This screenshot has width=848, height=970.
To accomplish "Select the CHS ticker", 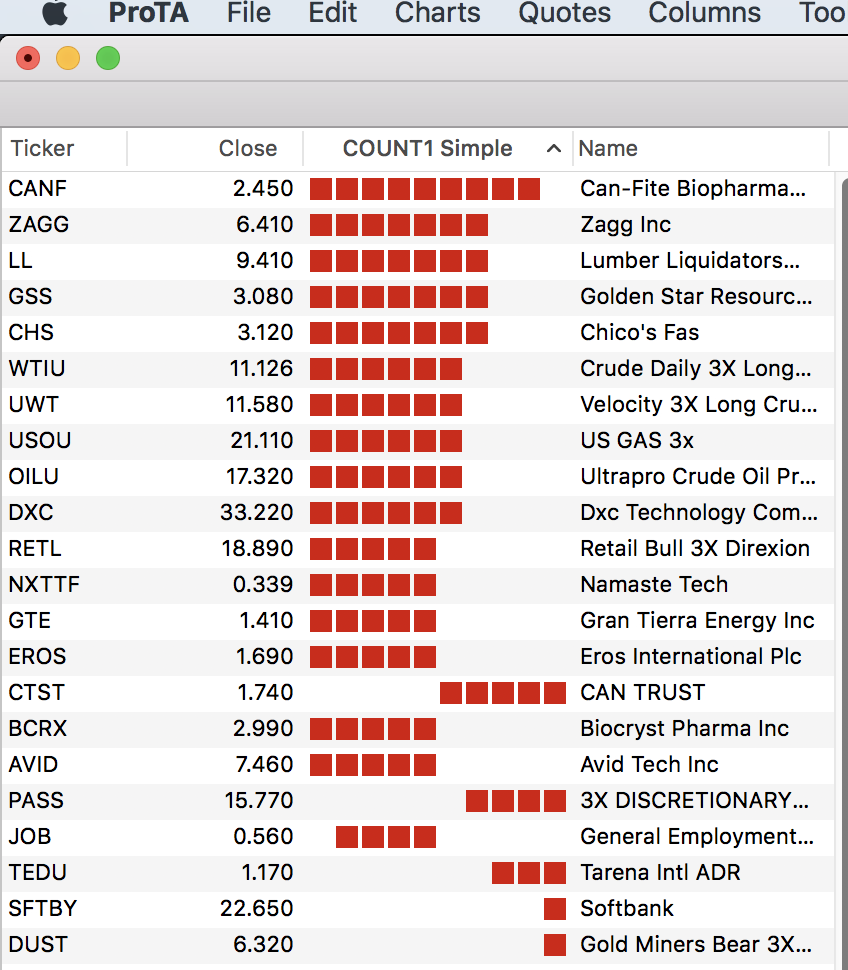I will click(31, 332).
